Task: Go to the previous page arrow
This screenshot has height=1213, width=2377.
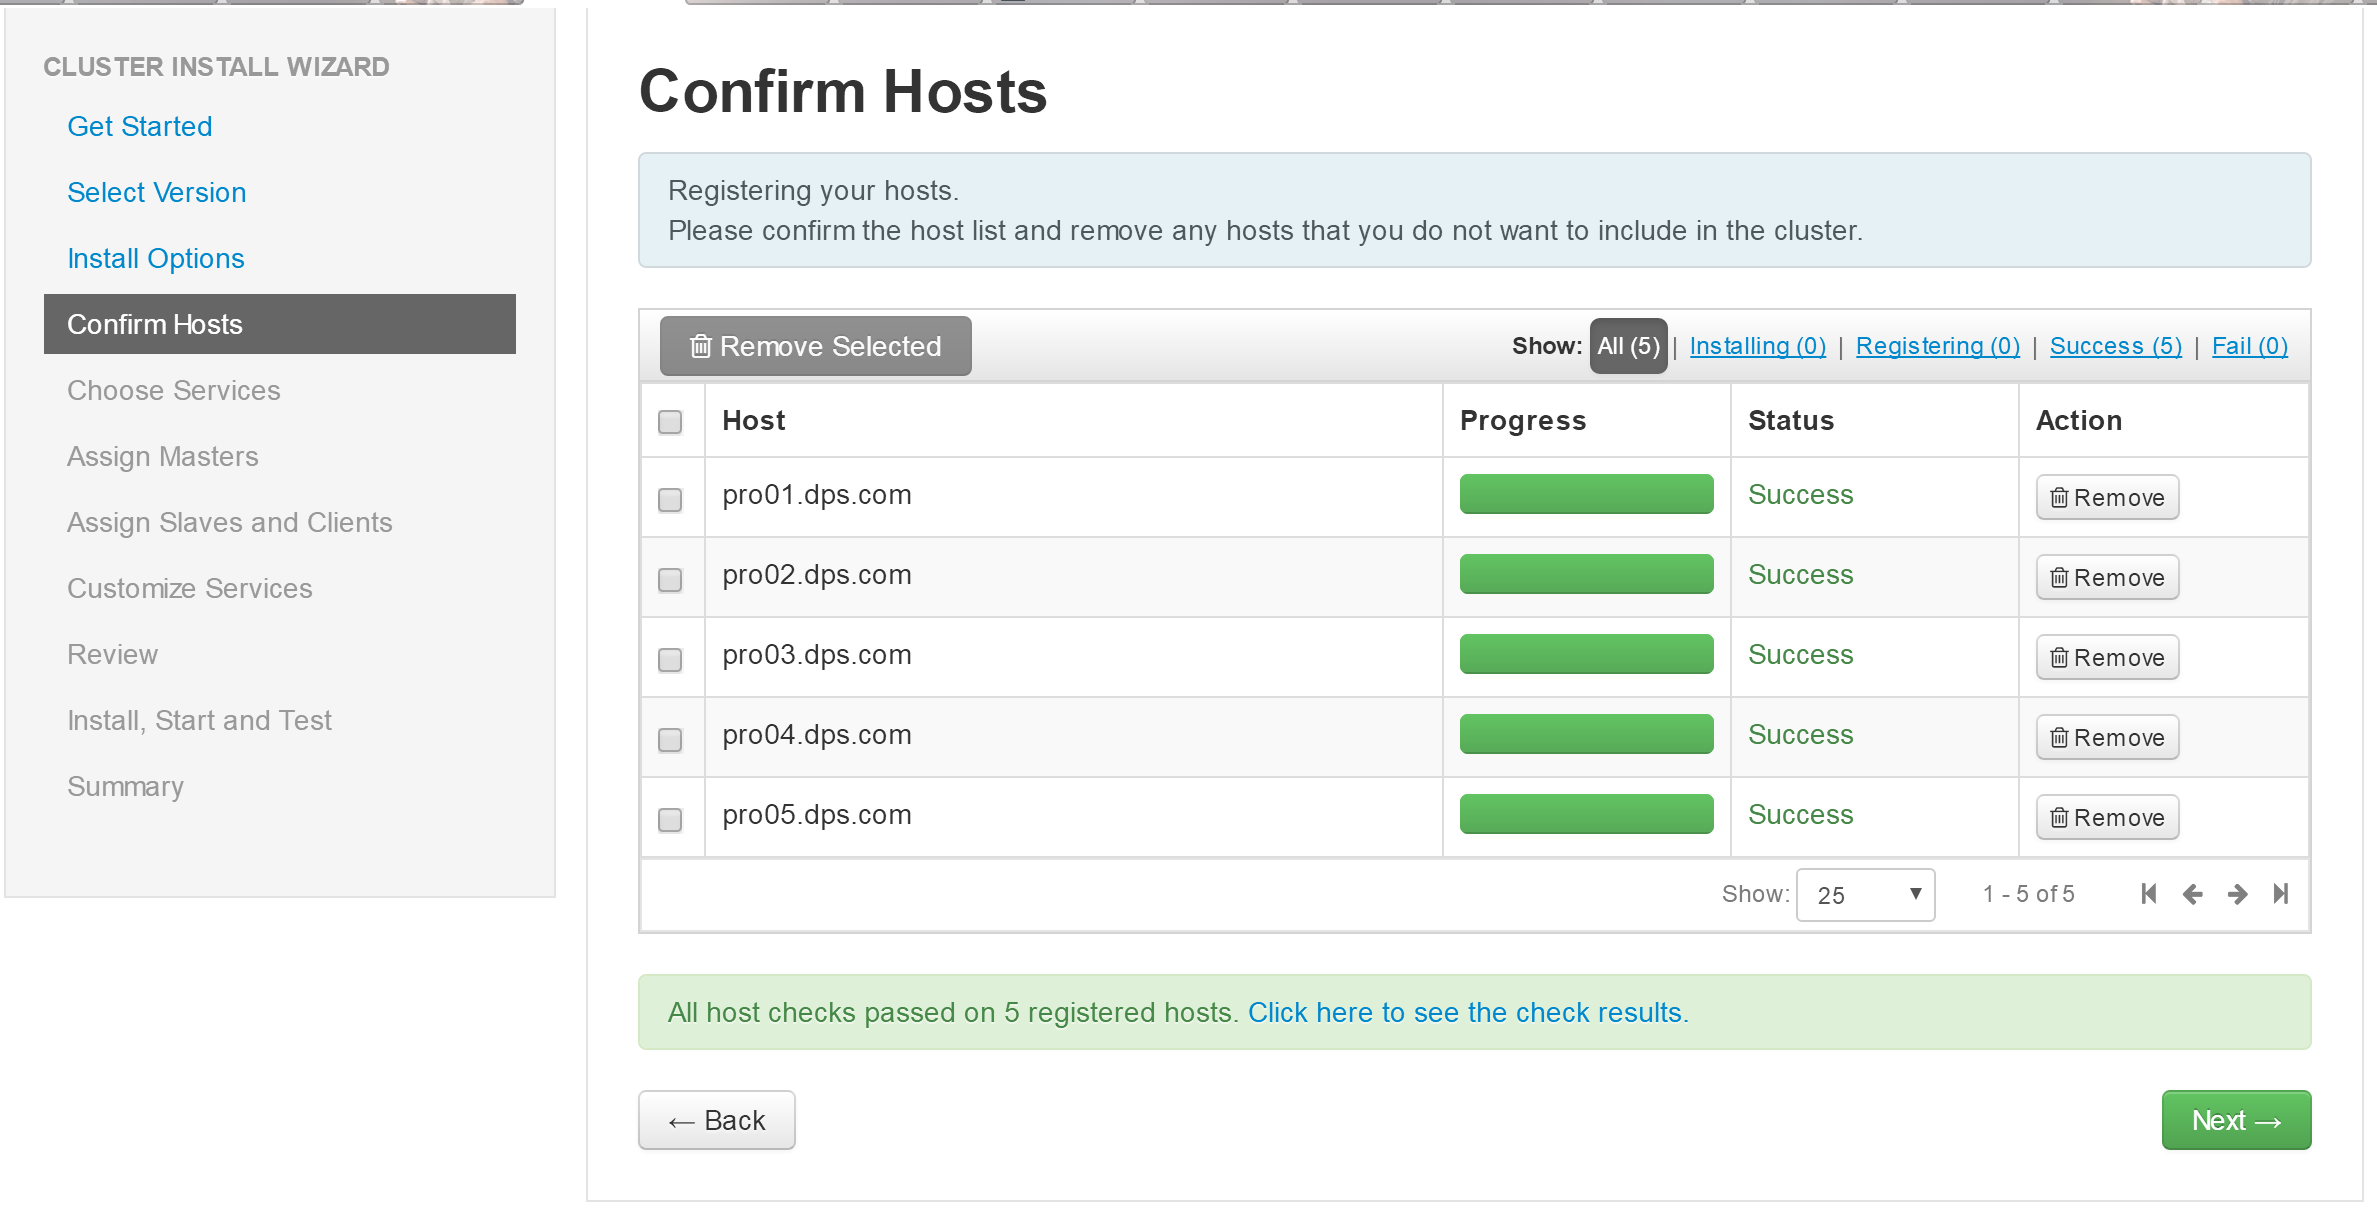Action: pyautogui.click(x=2193, y=894)
